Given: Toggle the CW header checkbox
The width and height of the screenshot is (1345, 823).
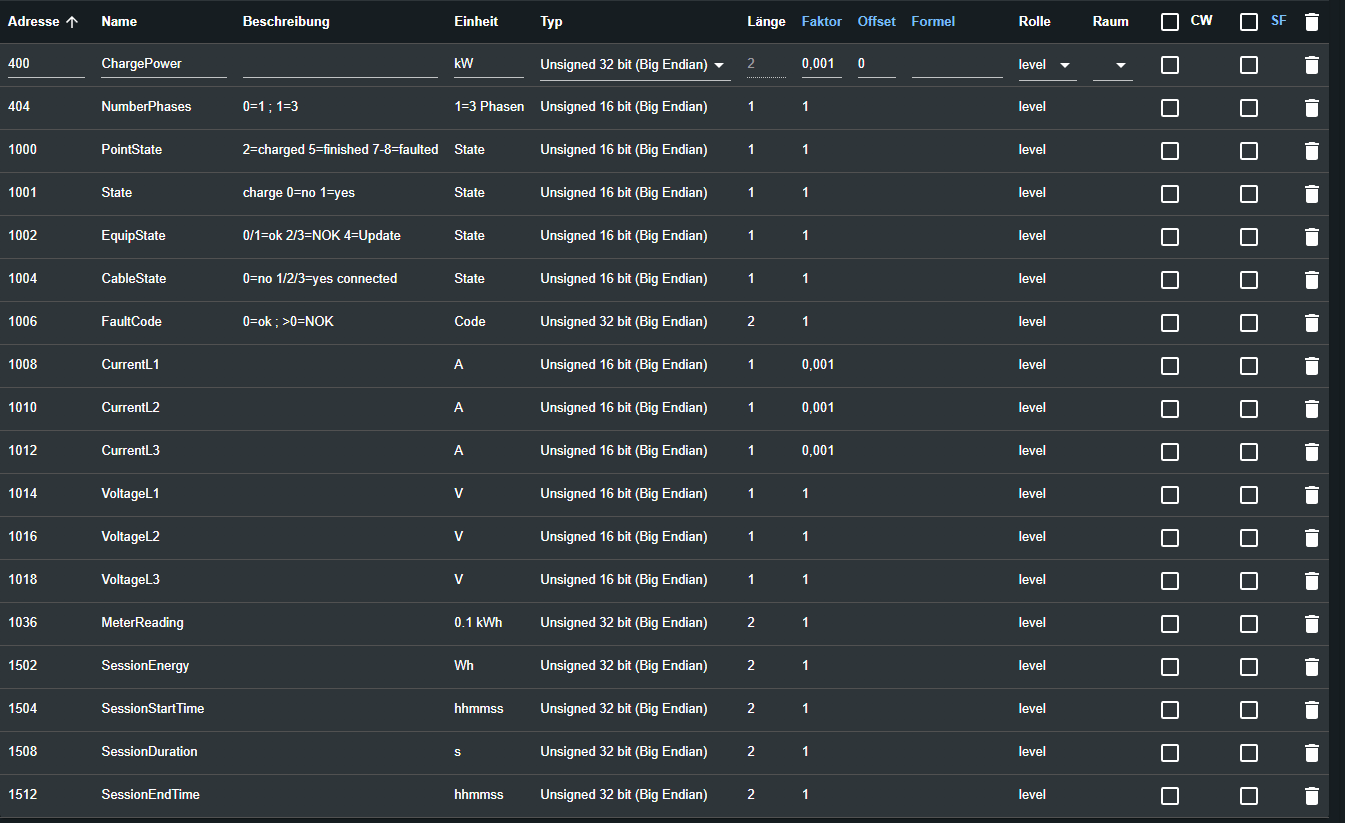Looking at the screenshot, I should click(1170, 22).
